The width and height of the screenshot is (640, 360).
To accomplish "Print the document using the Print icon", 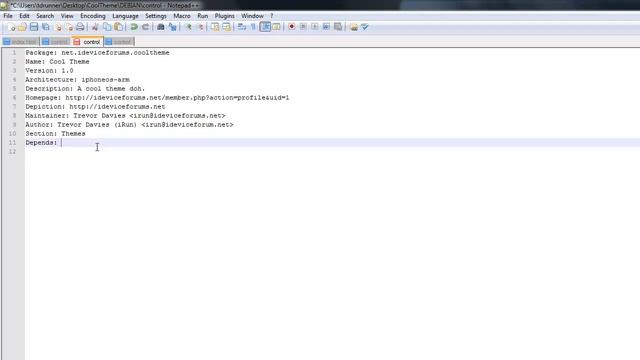I will [x=80, y=27].
